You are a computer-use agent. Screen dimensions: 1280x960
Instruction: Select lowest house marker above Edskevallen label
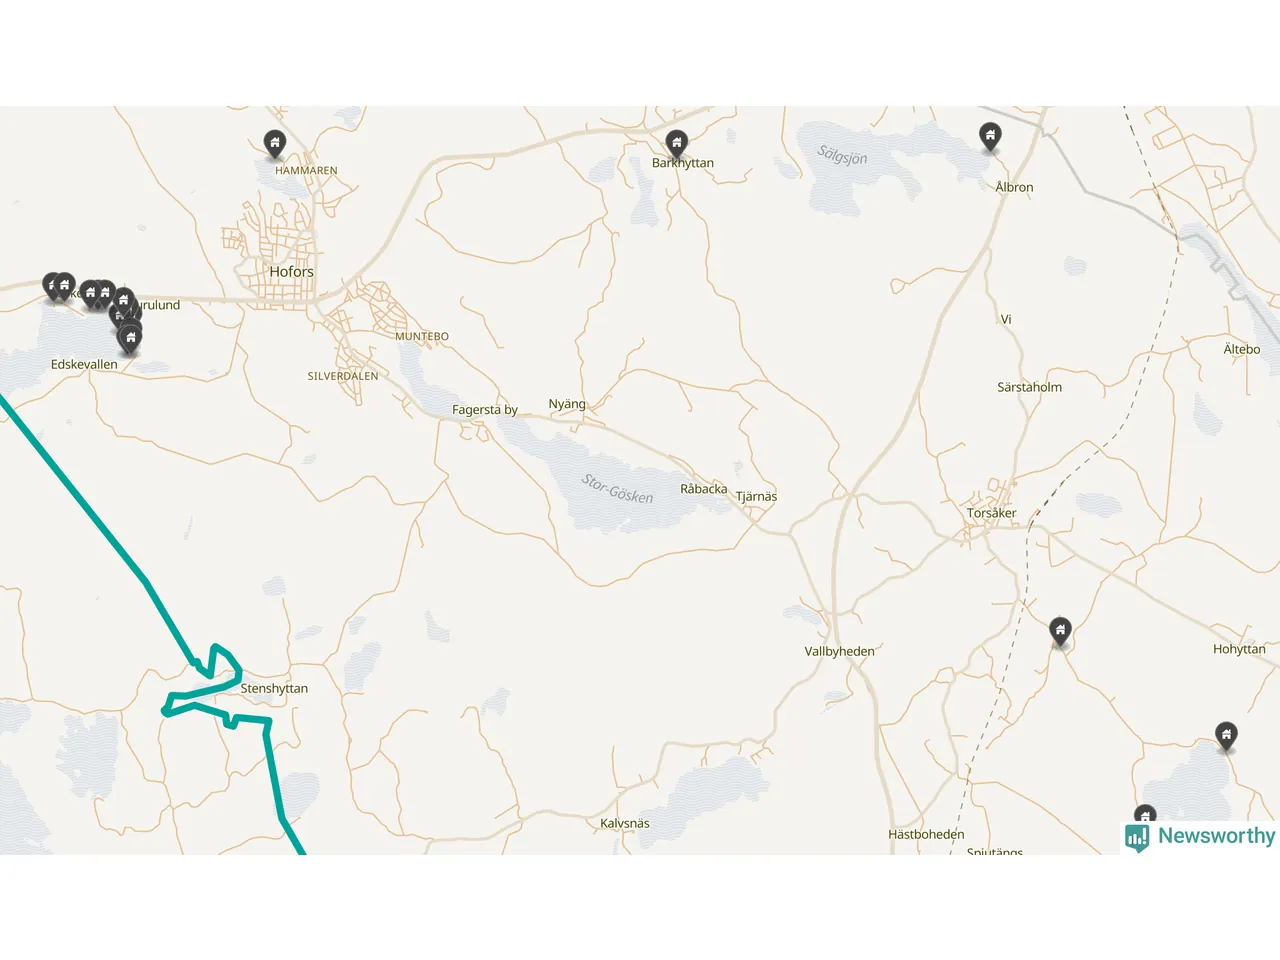[130, 339]
